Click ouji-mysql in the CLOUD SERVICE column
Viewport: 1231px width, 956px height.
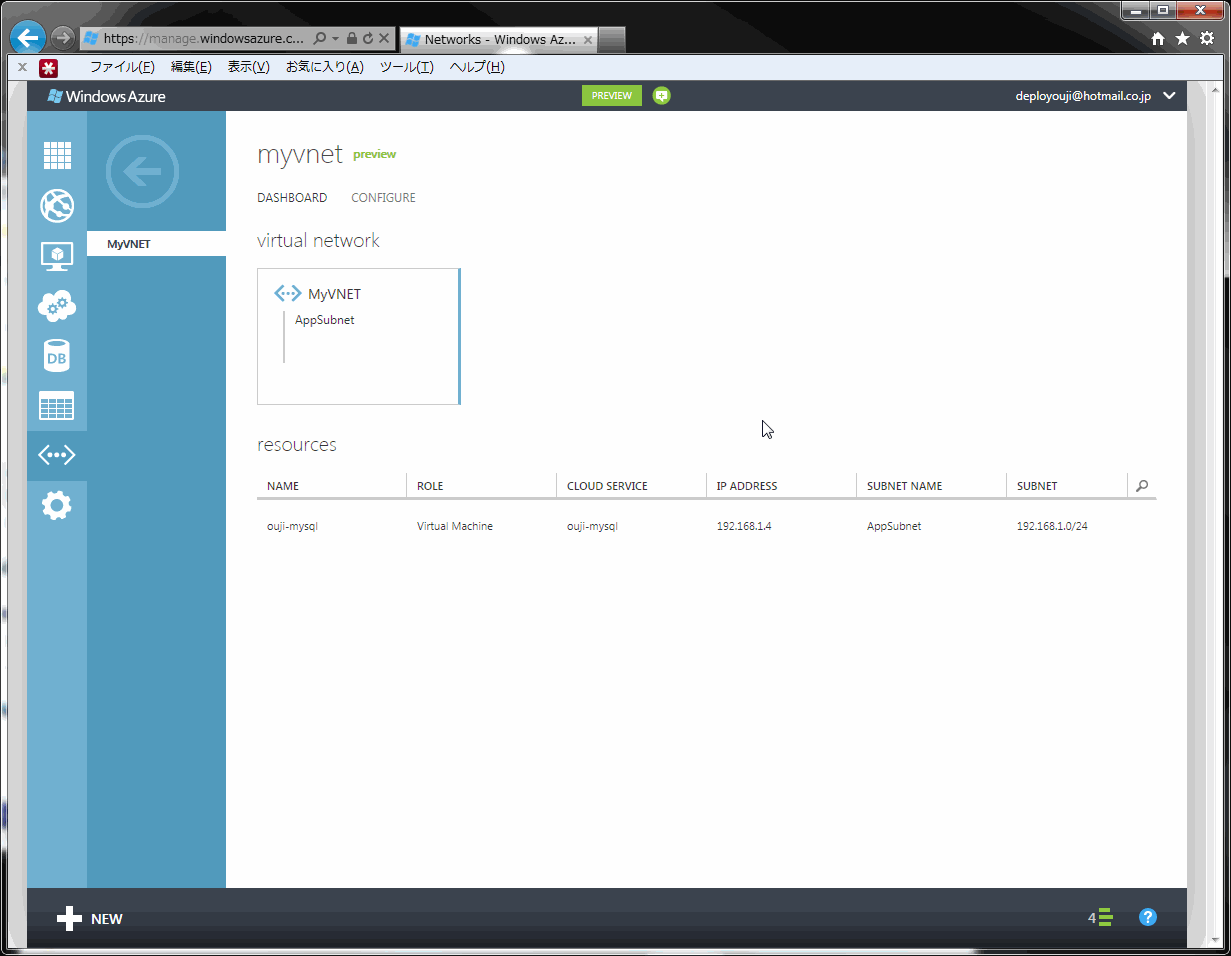(592, 526)
